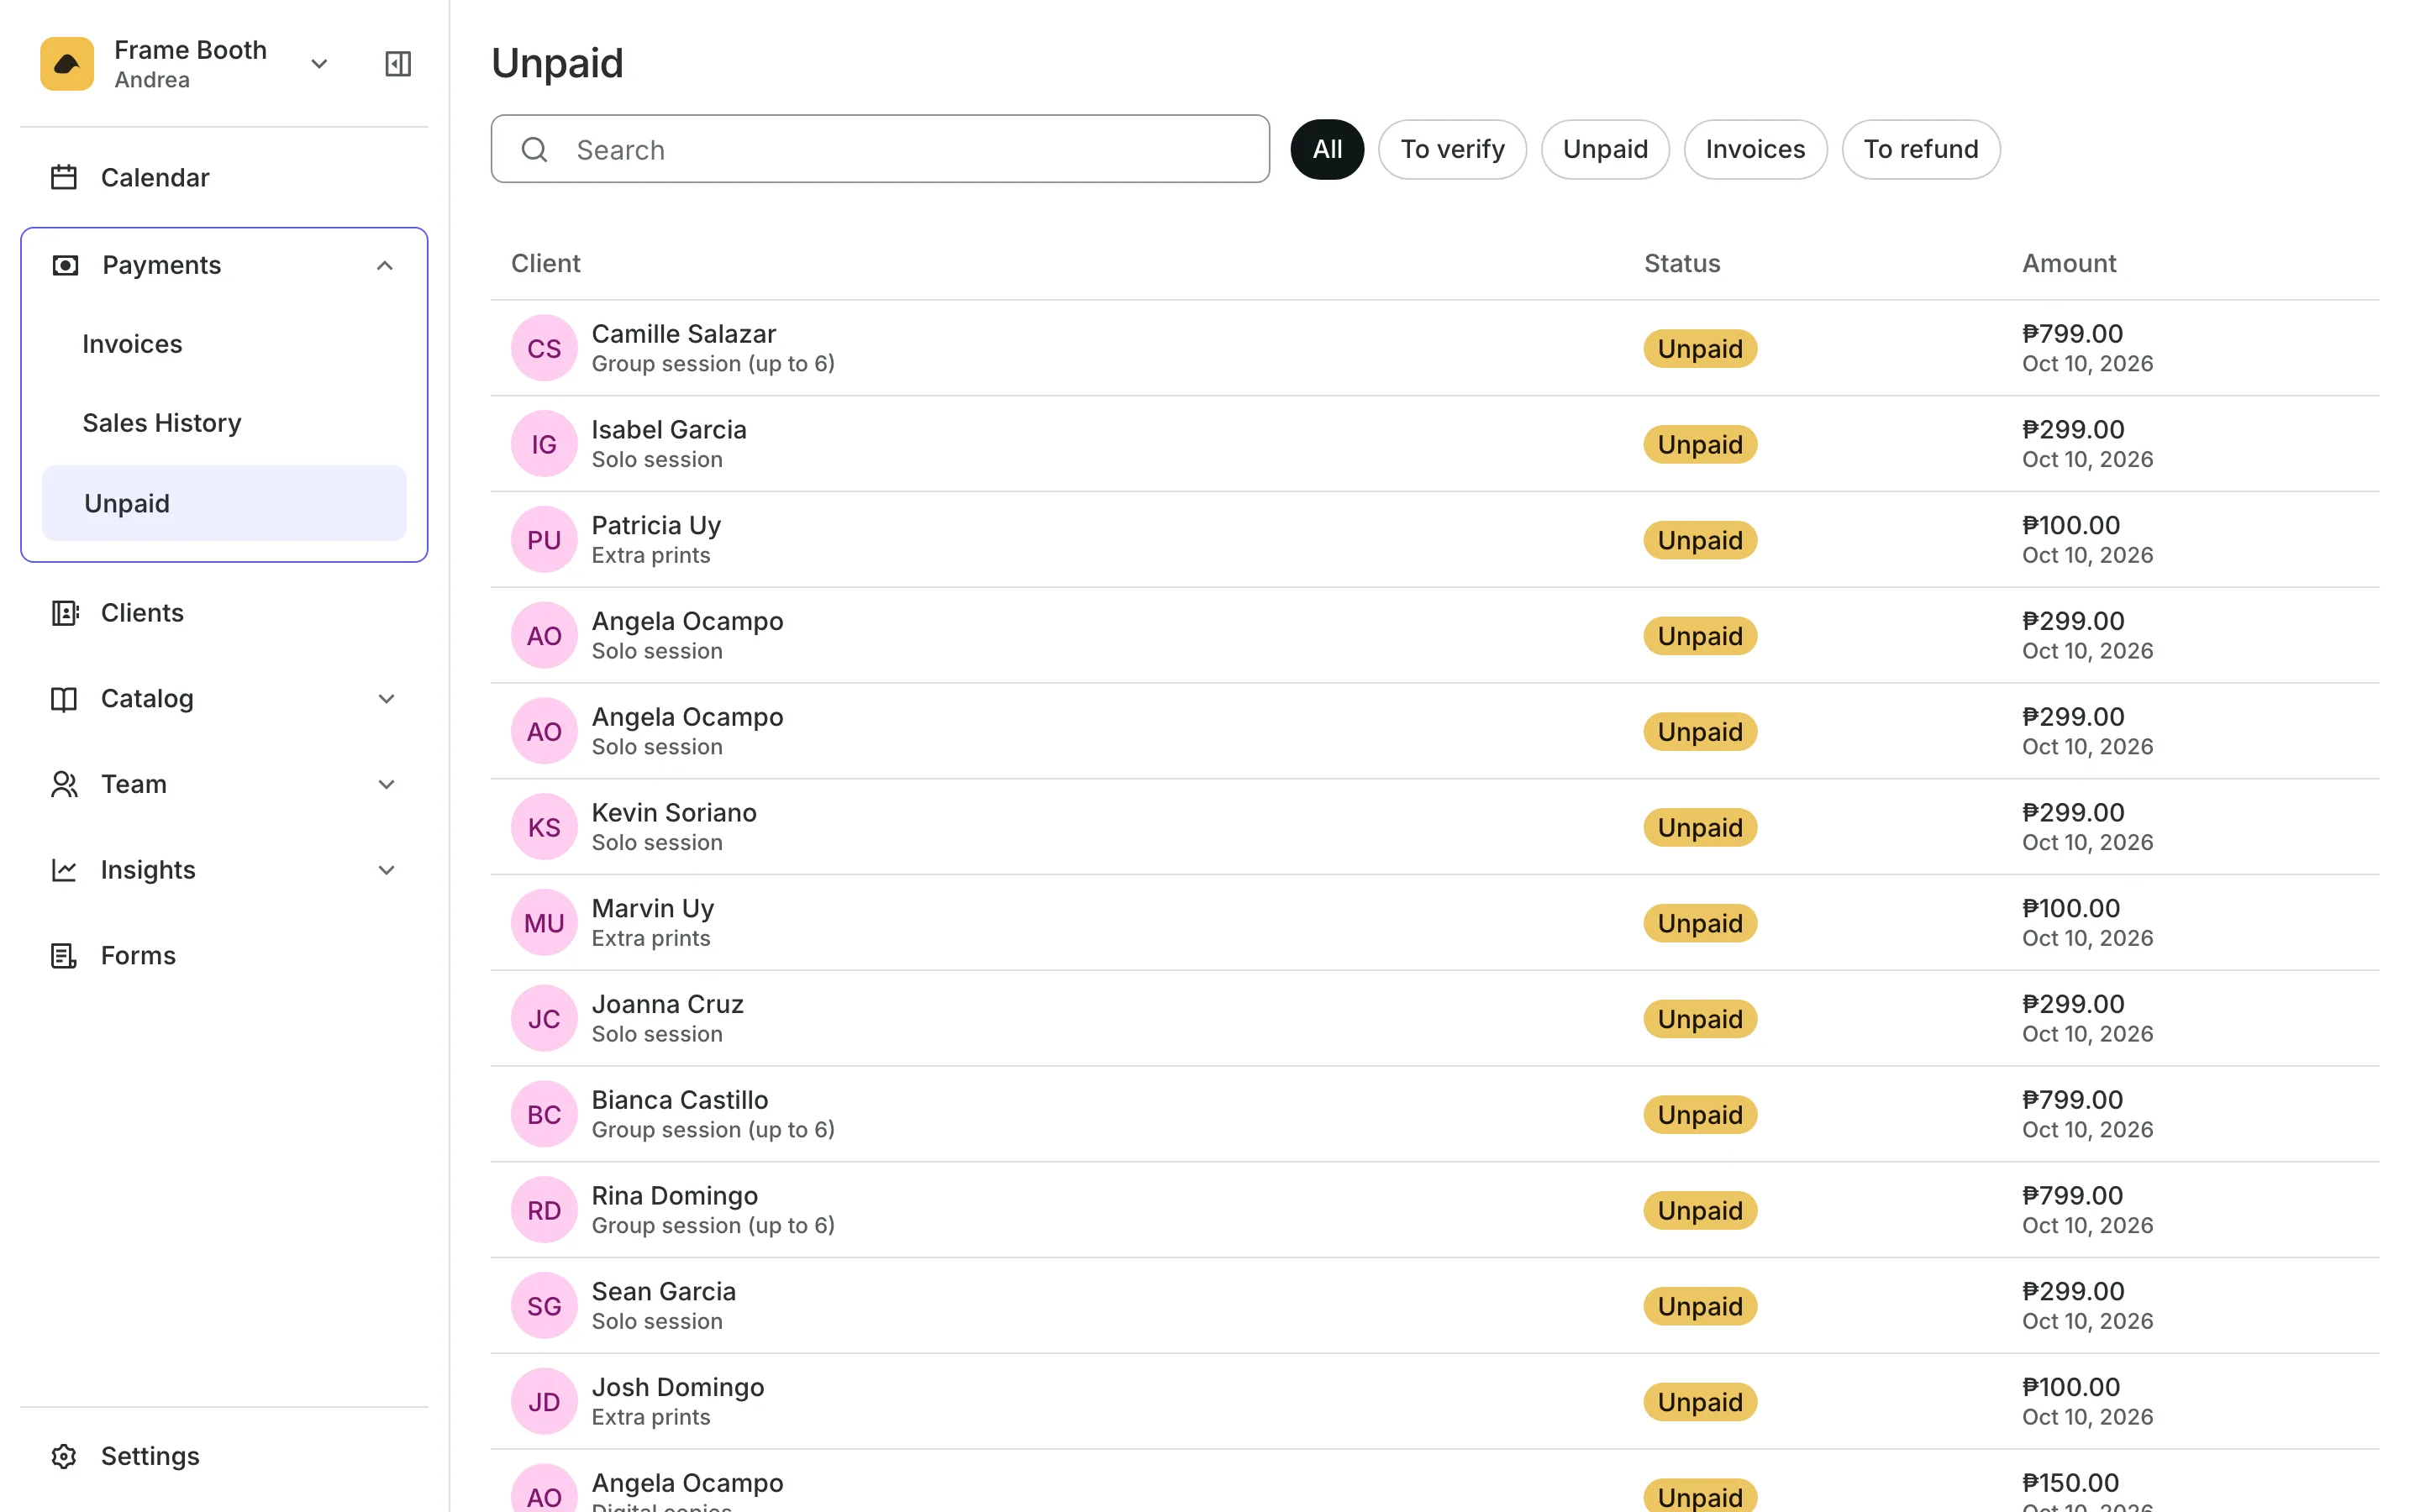2420x1512 pixels.
Task: Expand the Catalog section chevron
Action: [387, 699]
